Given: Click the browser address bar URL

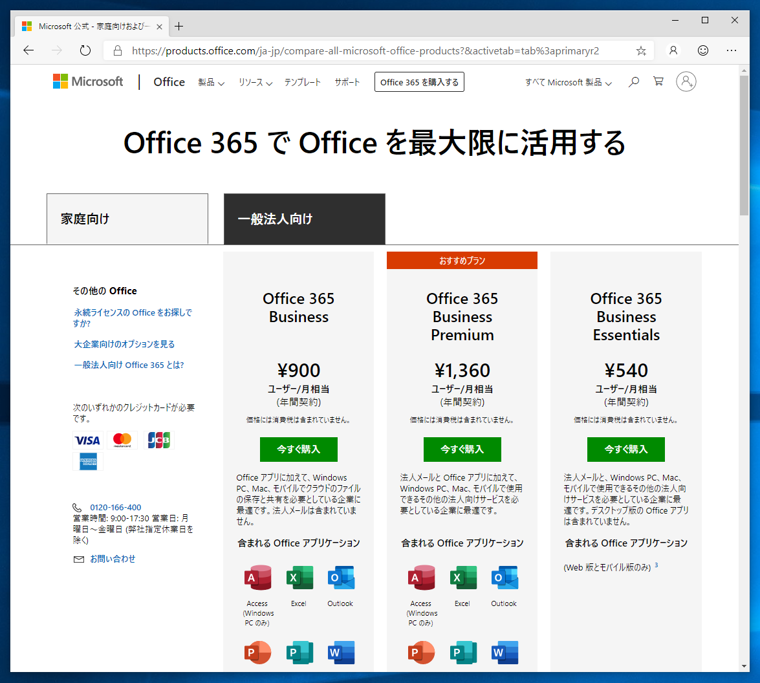Looking at the screenshot, I should tap(365, 51).
